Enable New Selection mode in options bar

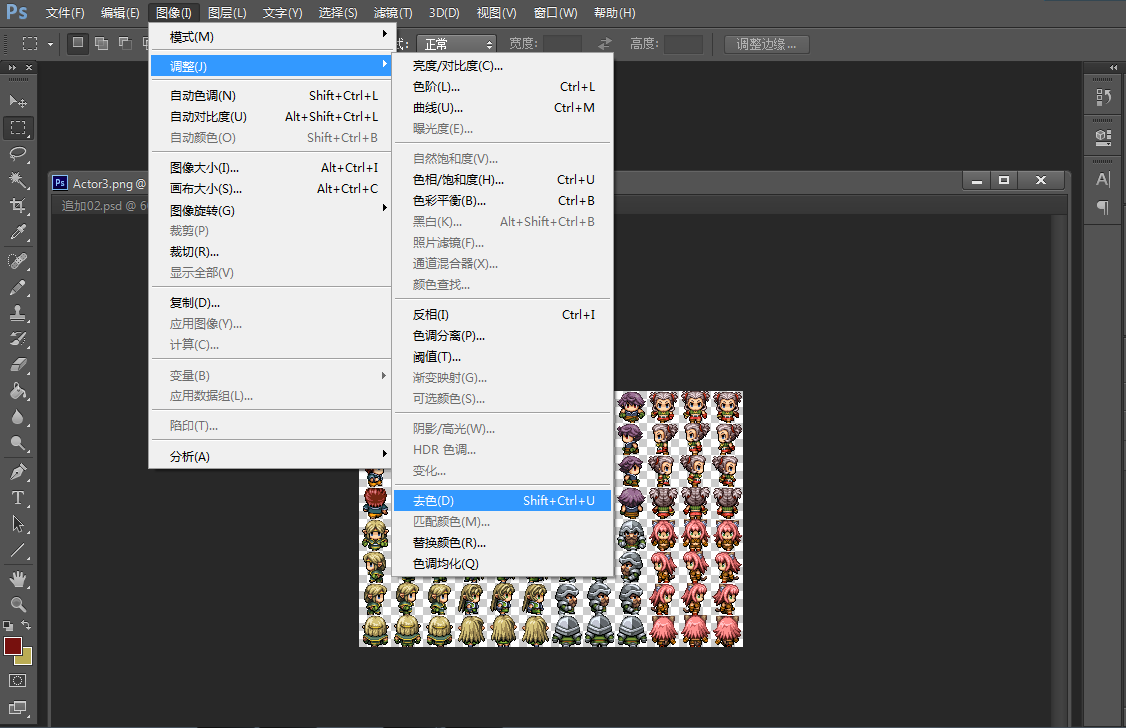click(x=78, y=43)
